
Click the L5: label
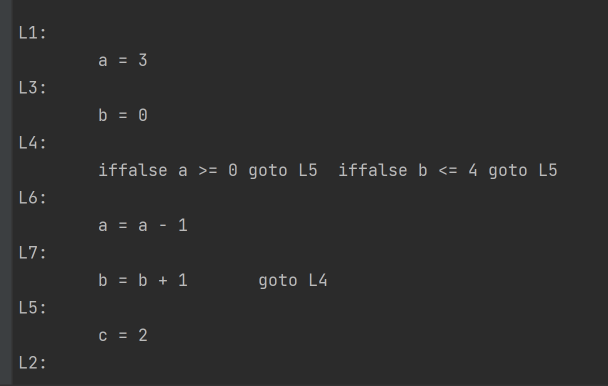coord(33,308)
